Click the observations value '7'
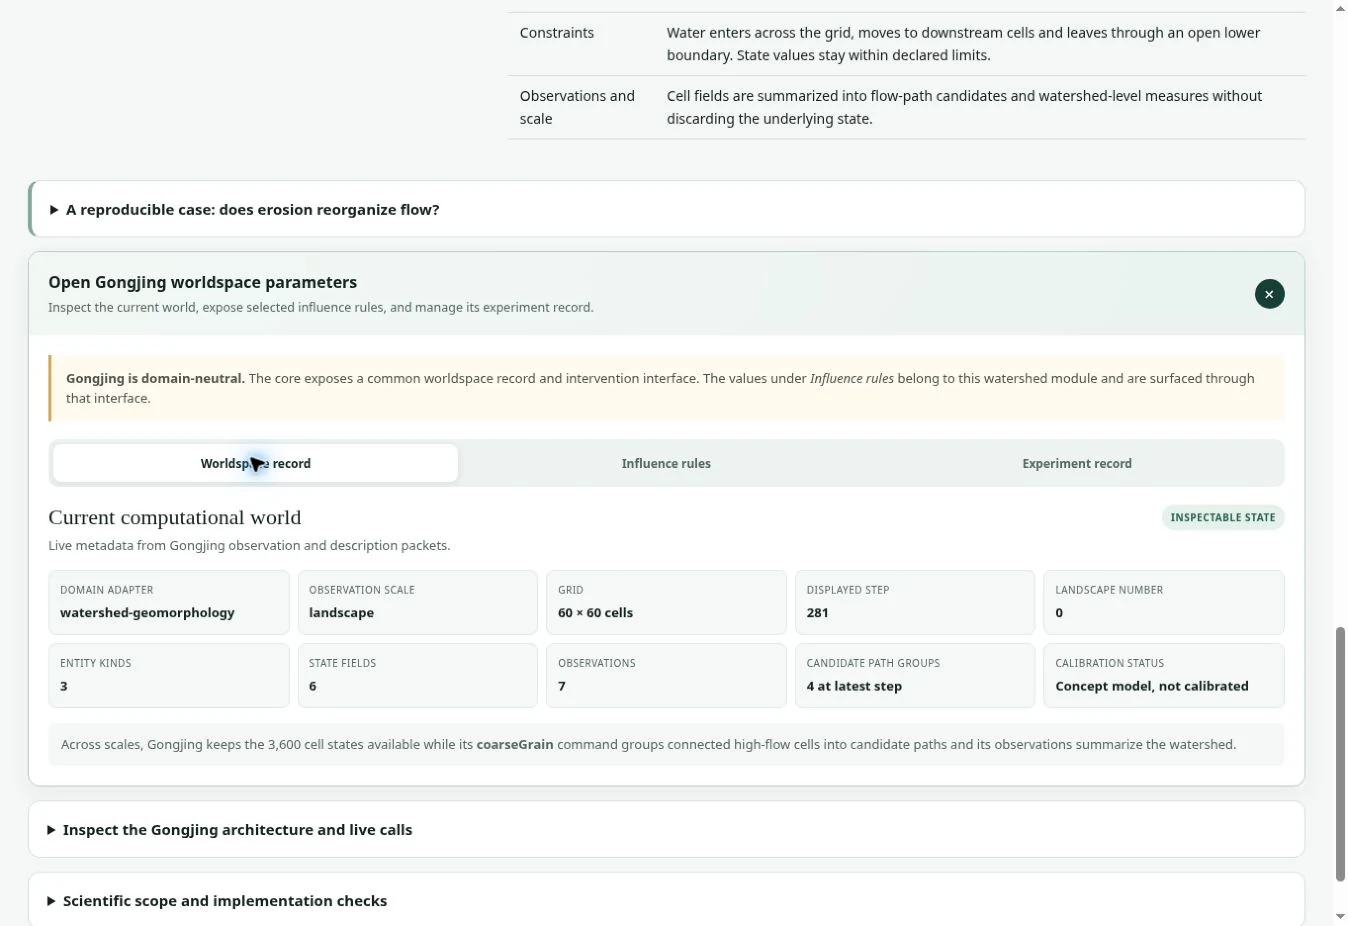 point(562,686)
